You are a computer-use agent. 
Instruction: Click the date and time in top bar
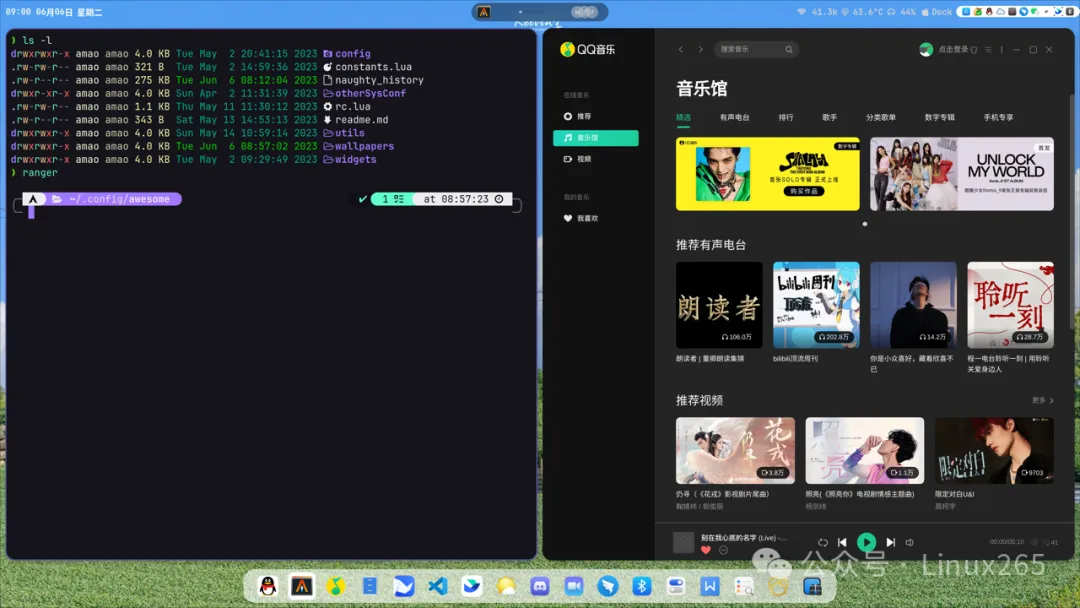click(54, 12)
